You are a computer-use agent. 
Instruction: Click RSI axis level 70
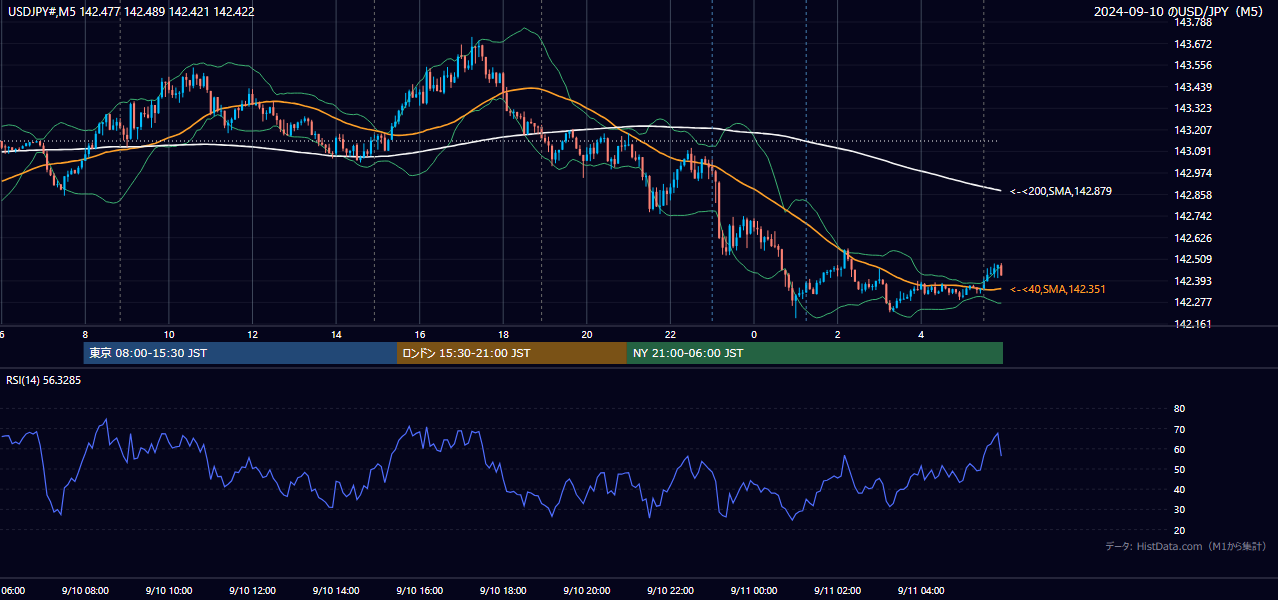click(x=1180, y=429)
